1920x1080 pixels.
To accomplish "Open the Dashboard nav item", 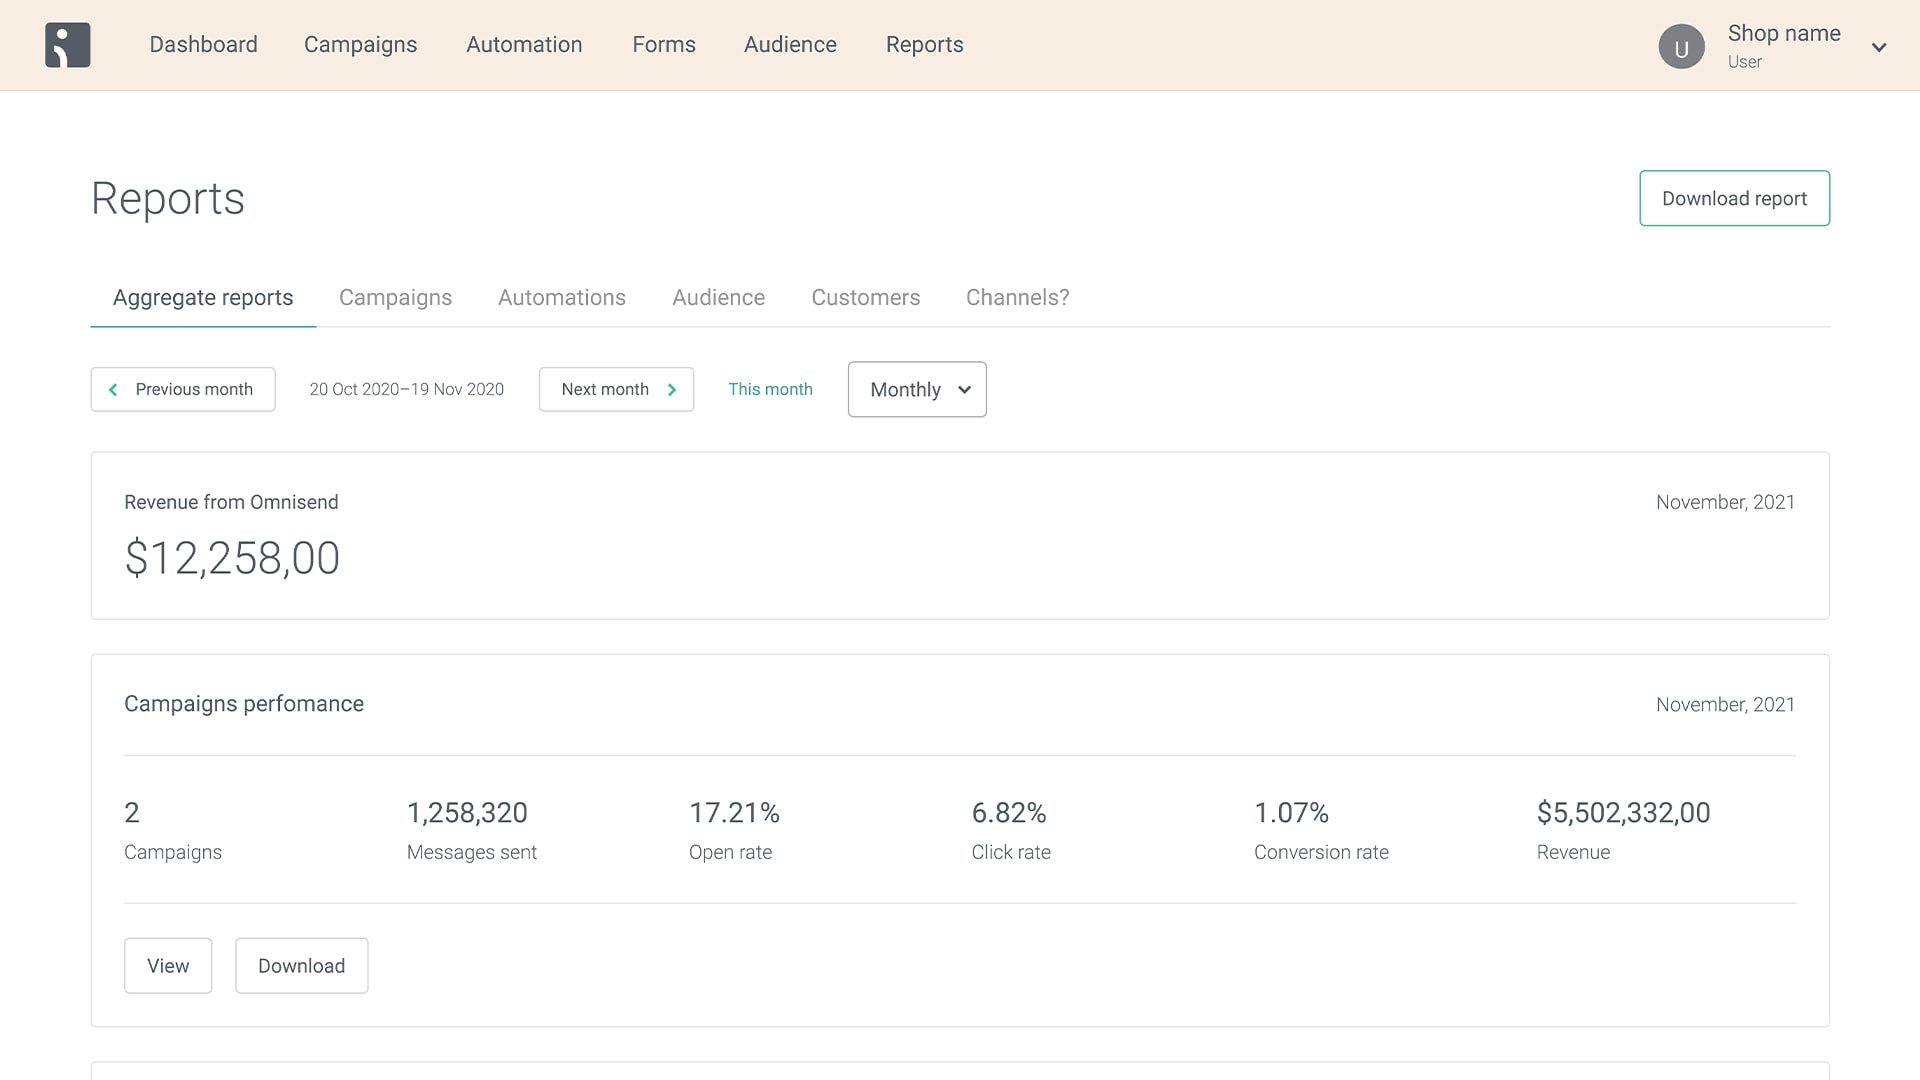I will click(x=203, y=45).
